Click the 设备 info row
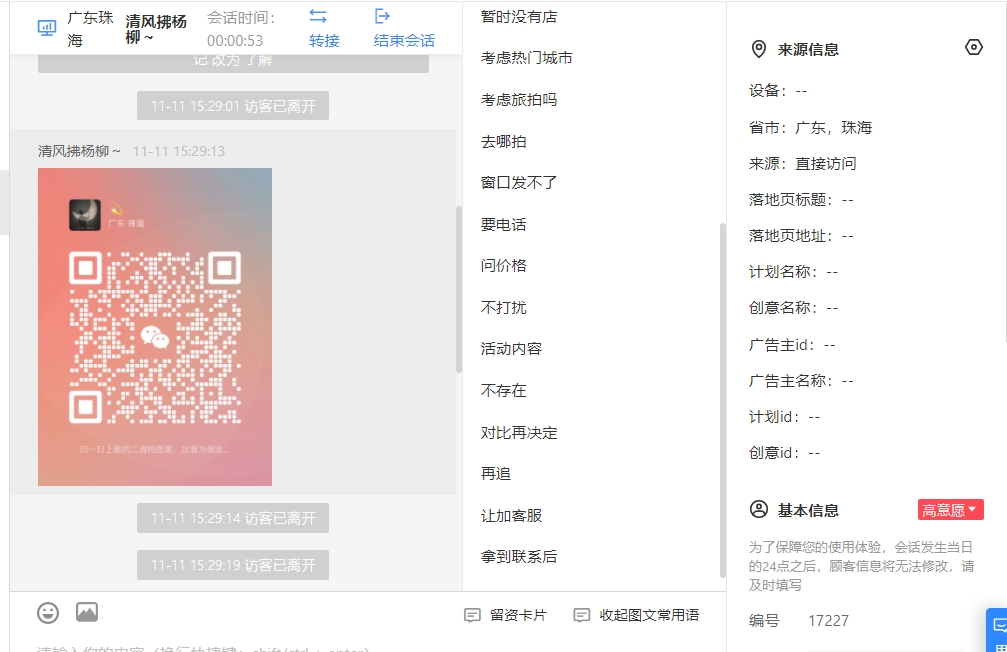Viewport: 1007px width, 652px height. 778,91
